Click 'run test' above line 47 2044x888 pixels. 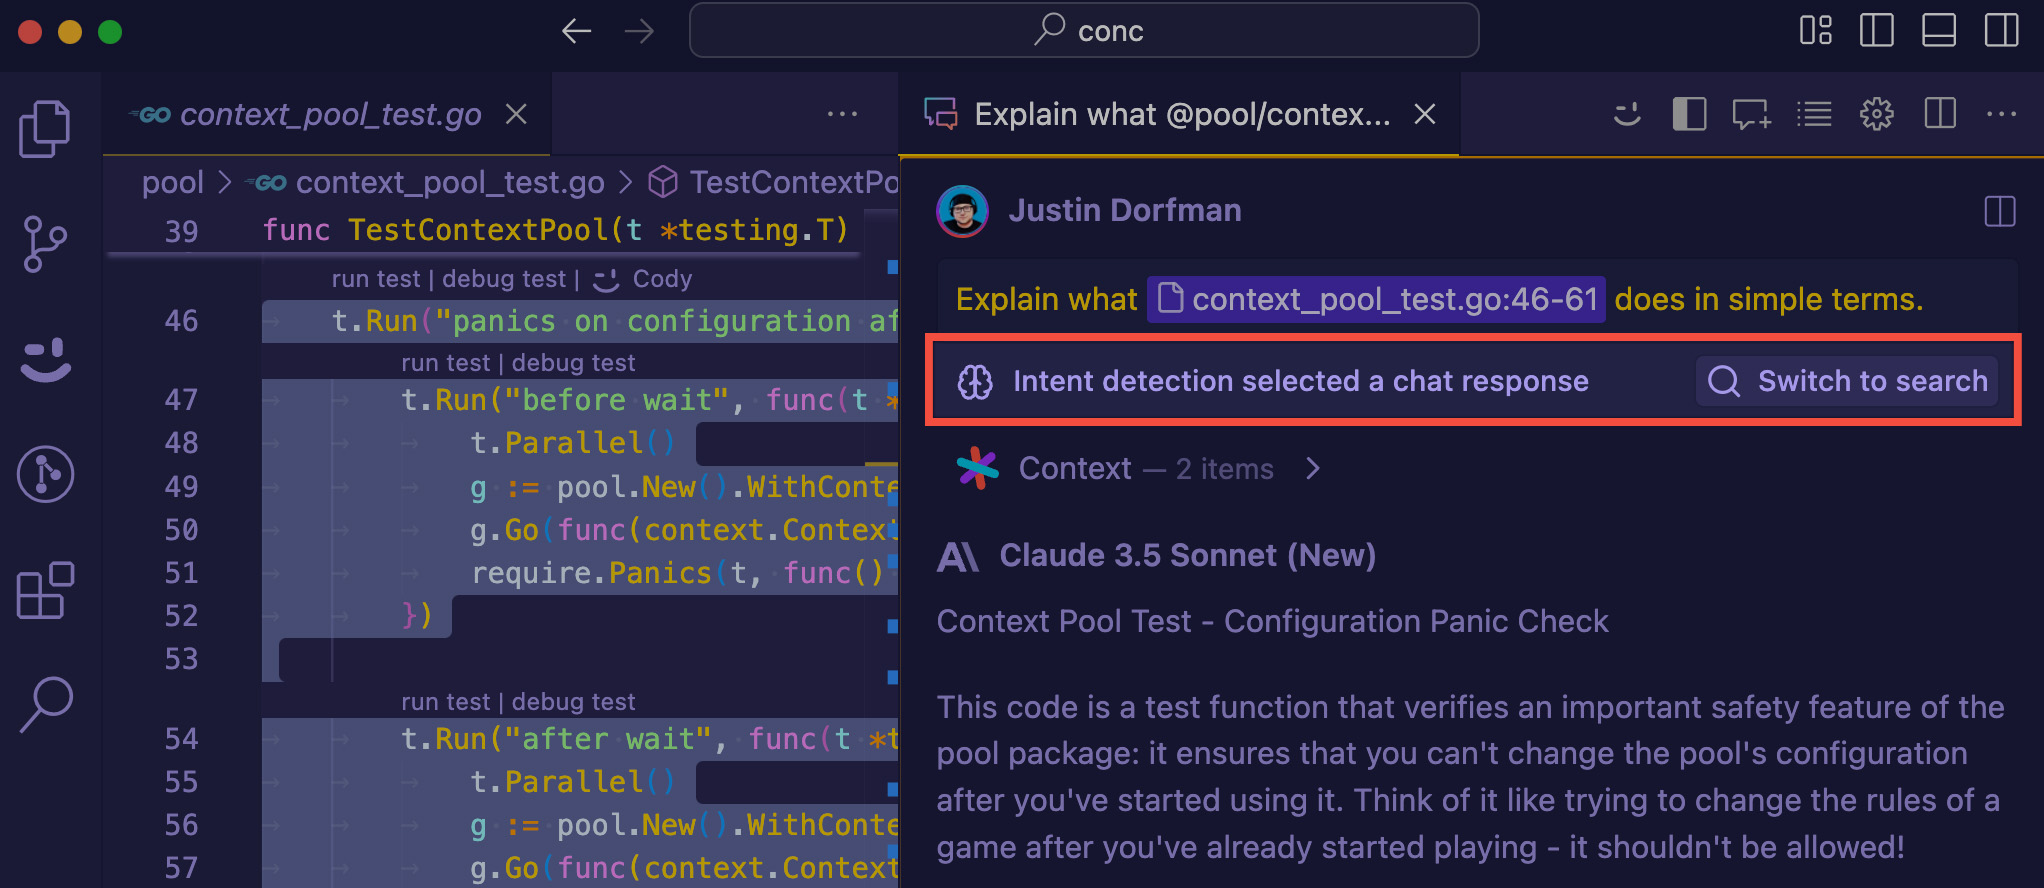[x=446, y=363]
